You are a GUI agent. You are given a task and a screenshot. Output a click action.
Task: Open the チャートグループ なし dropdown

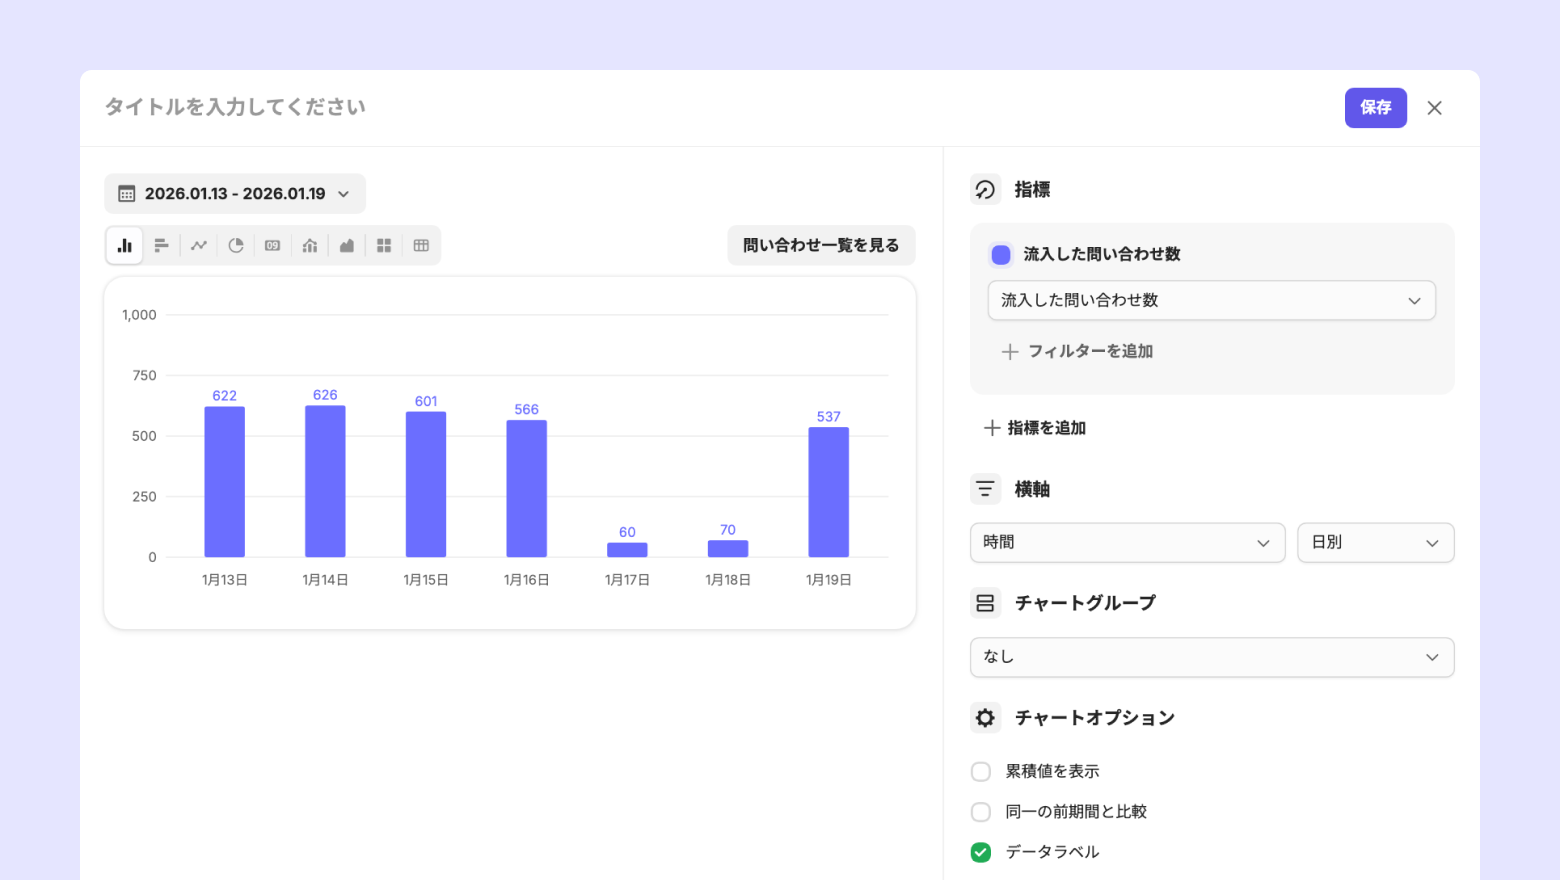click(x=1211, y=657)
